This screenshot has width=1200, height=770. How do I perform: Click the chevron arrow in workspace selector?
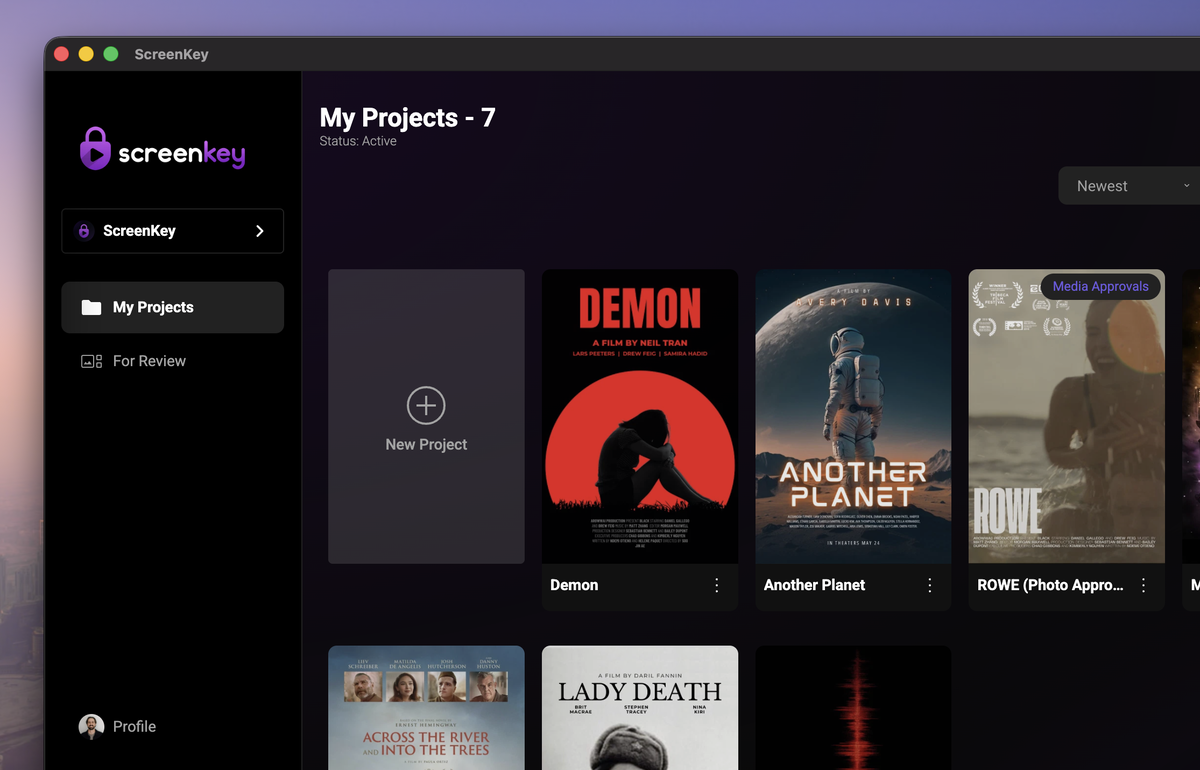(x=260, y=231)
